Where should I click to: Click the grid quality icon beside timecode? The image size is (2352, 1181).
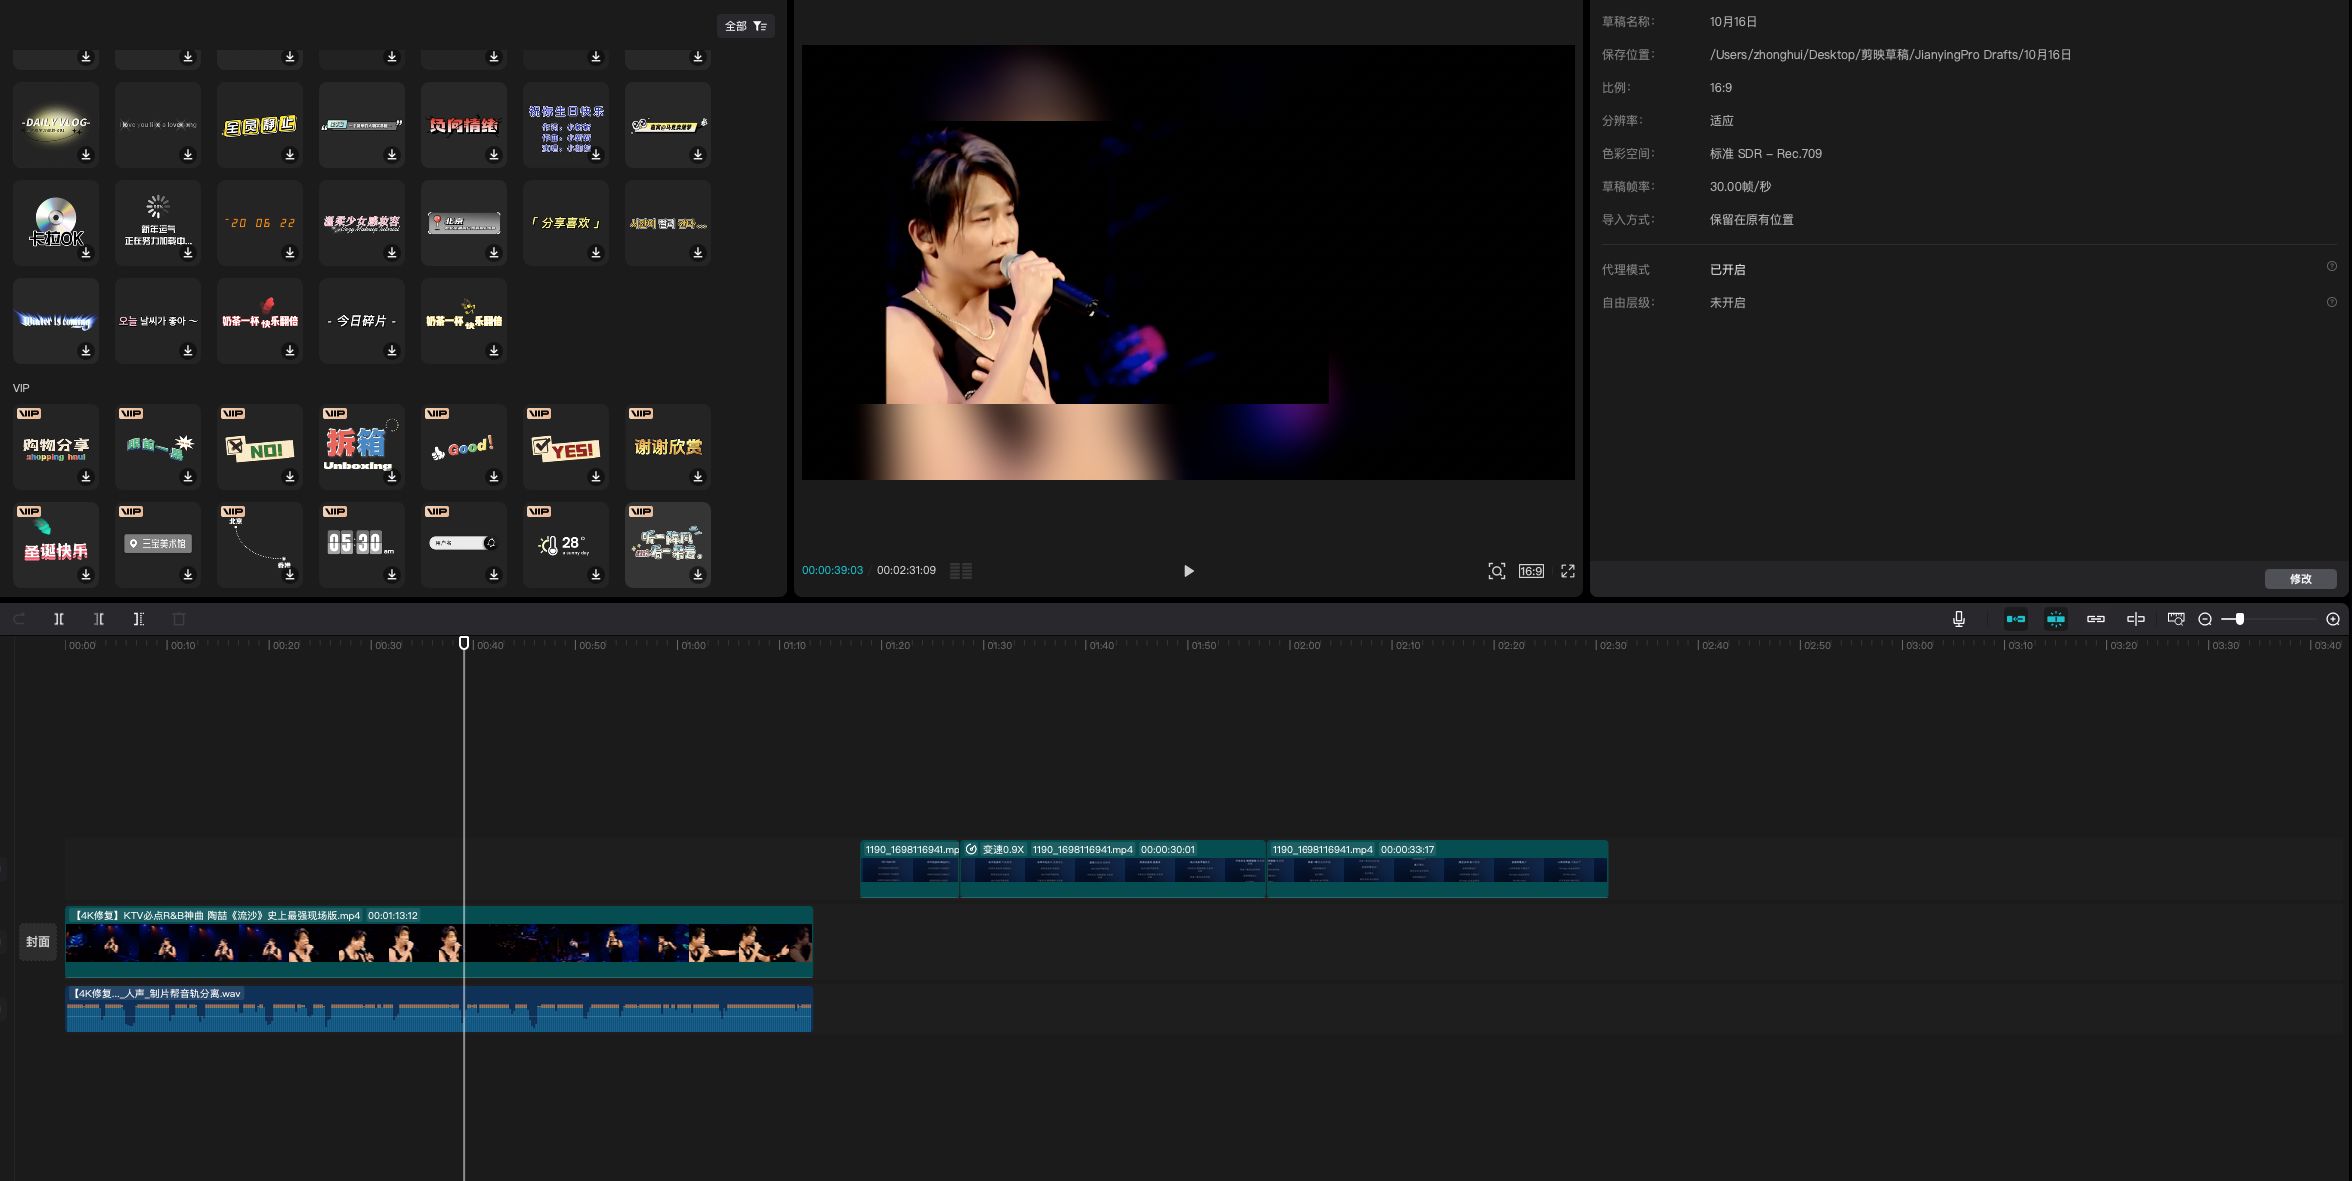click(x=961, y=571)
